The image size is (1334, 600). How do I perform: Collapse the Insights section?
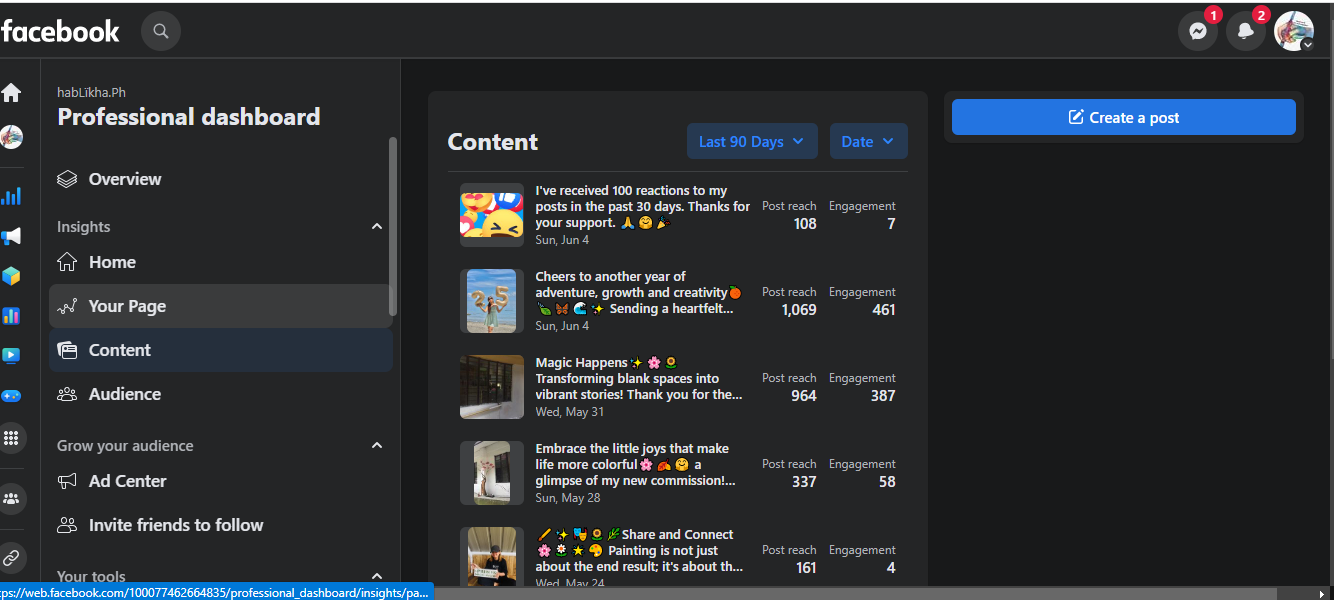tap(377, 227)
